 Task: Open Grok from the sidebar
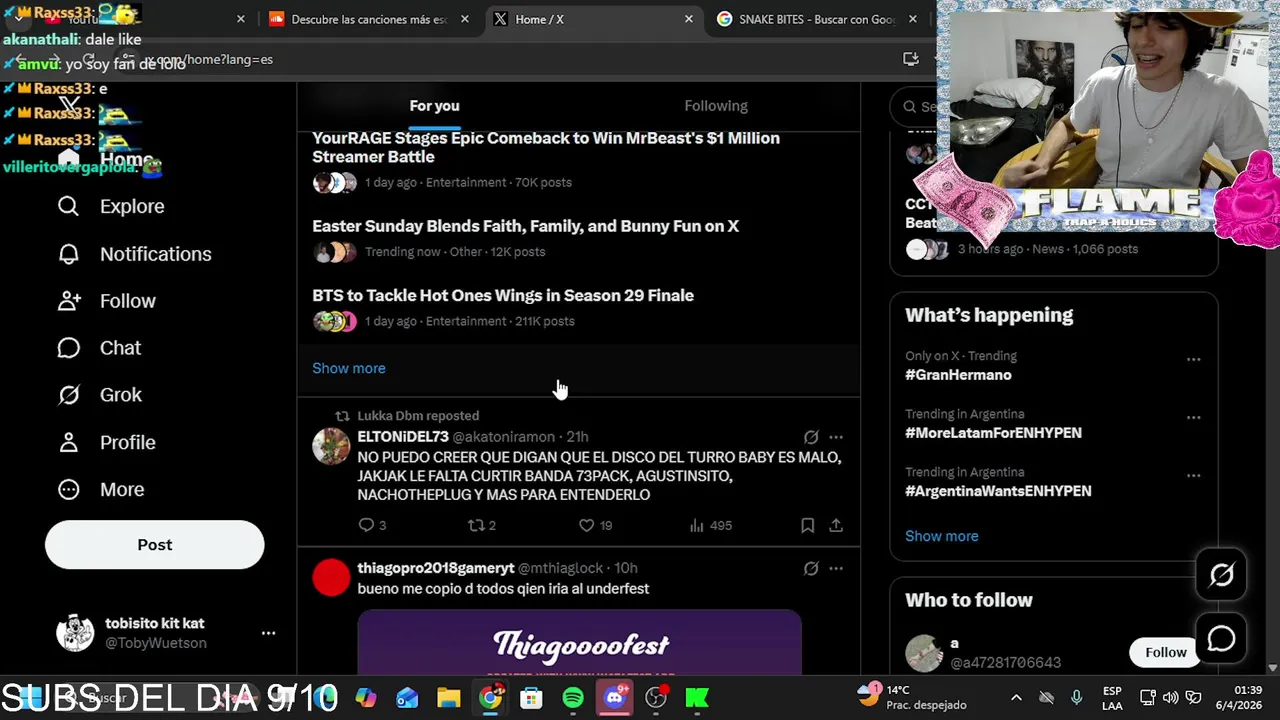[x=99, y=395]
